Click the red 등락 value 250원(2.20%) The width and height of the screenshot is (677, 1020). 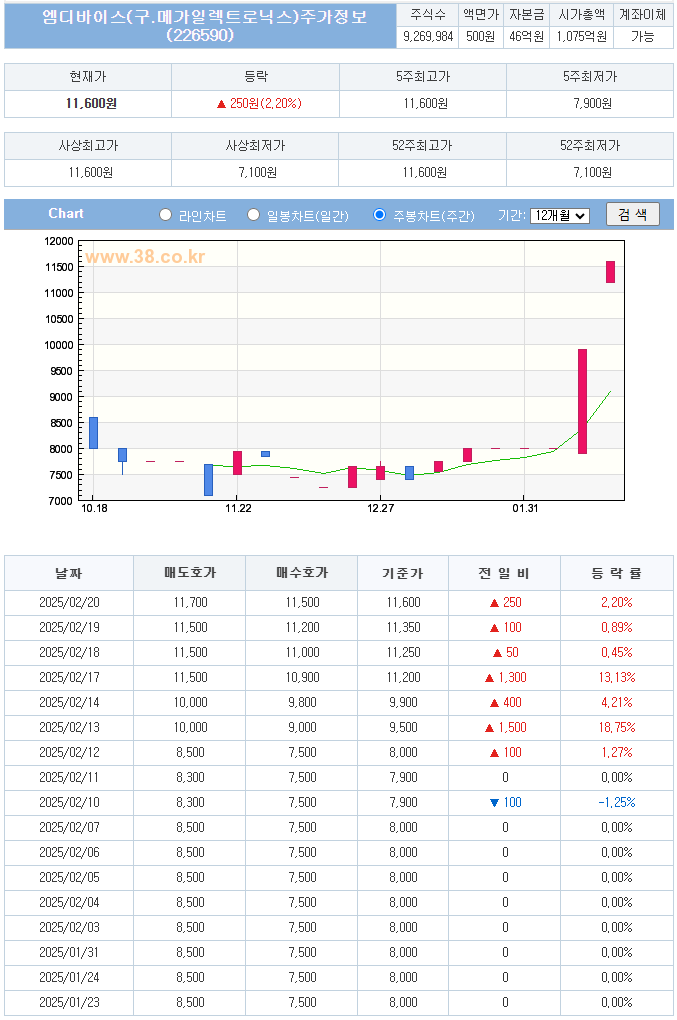[259, 103]
